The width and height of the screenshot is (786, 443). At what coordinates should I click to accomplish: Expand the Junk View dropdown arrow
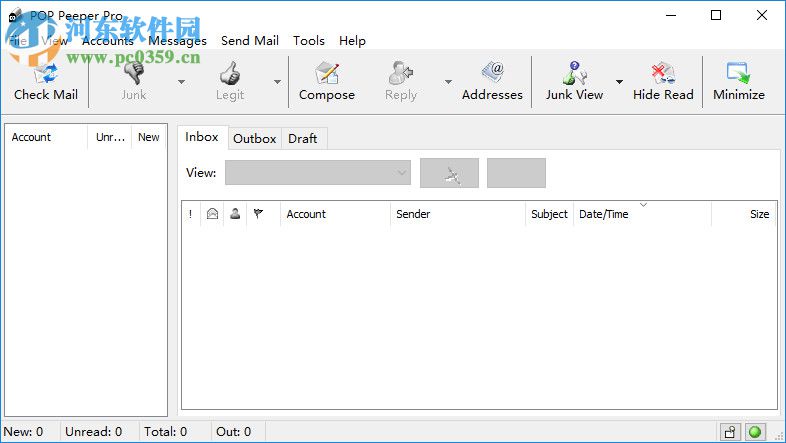click(620, 82)
